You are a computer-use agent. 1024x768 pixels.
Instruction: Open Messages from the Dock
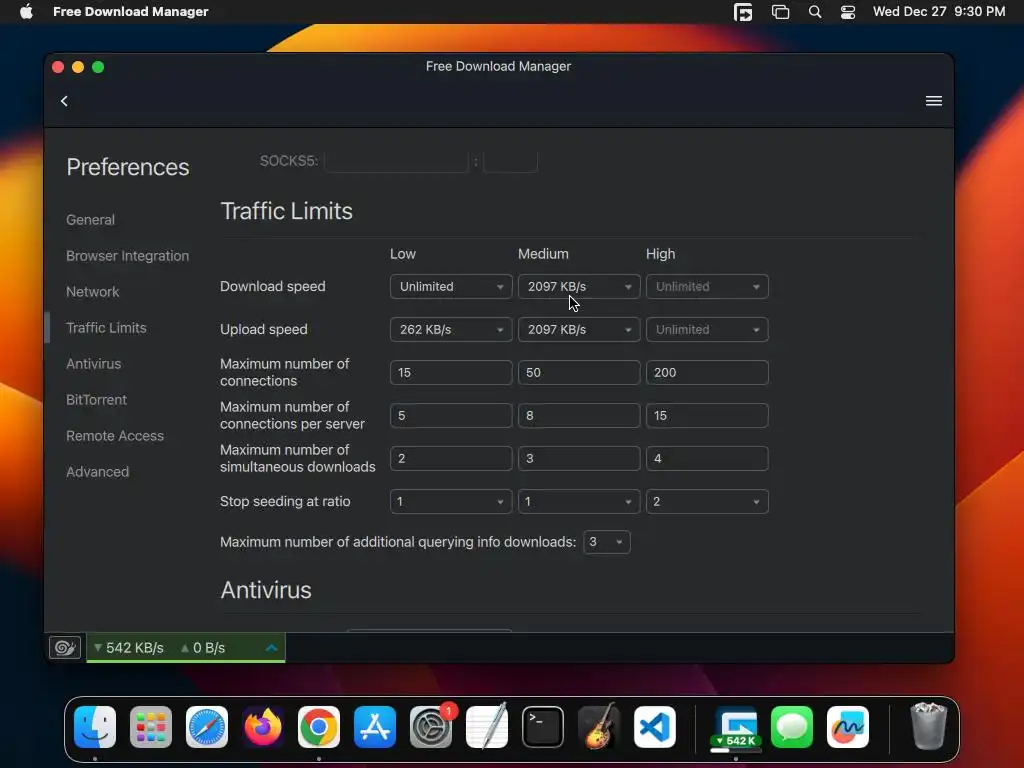[792, 727]
